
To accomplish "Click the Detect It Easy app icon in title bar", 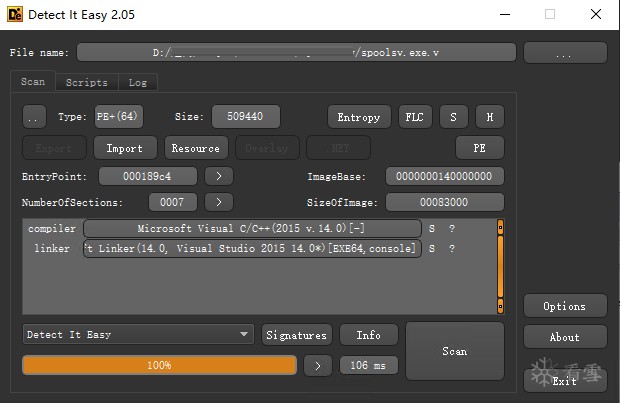I will tap(15, 15).
